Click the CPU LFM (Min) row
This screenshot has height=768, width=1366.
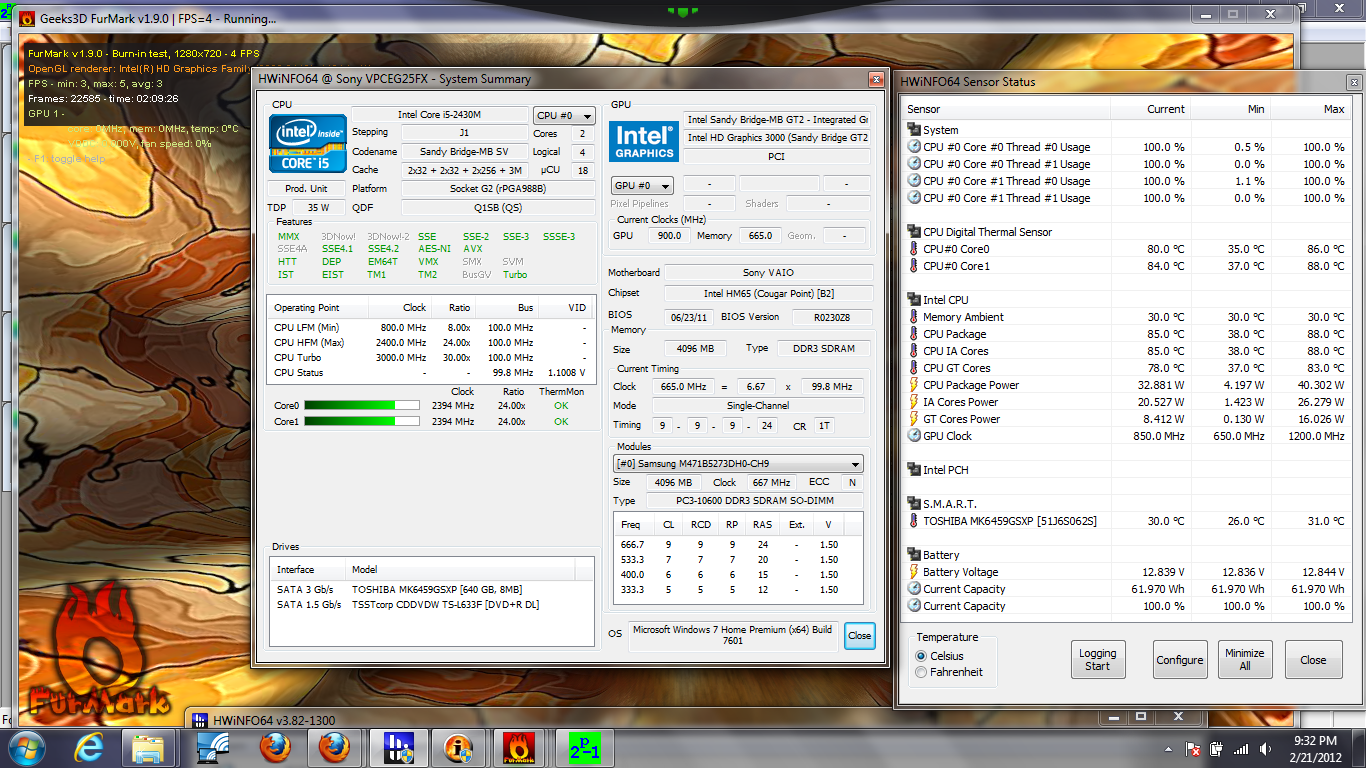point(431,328)
